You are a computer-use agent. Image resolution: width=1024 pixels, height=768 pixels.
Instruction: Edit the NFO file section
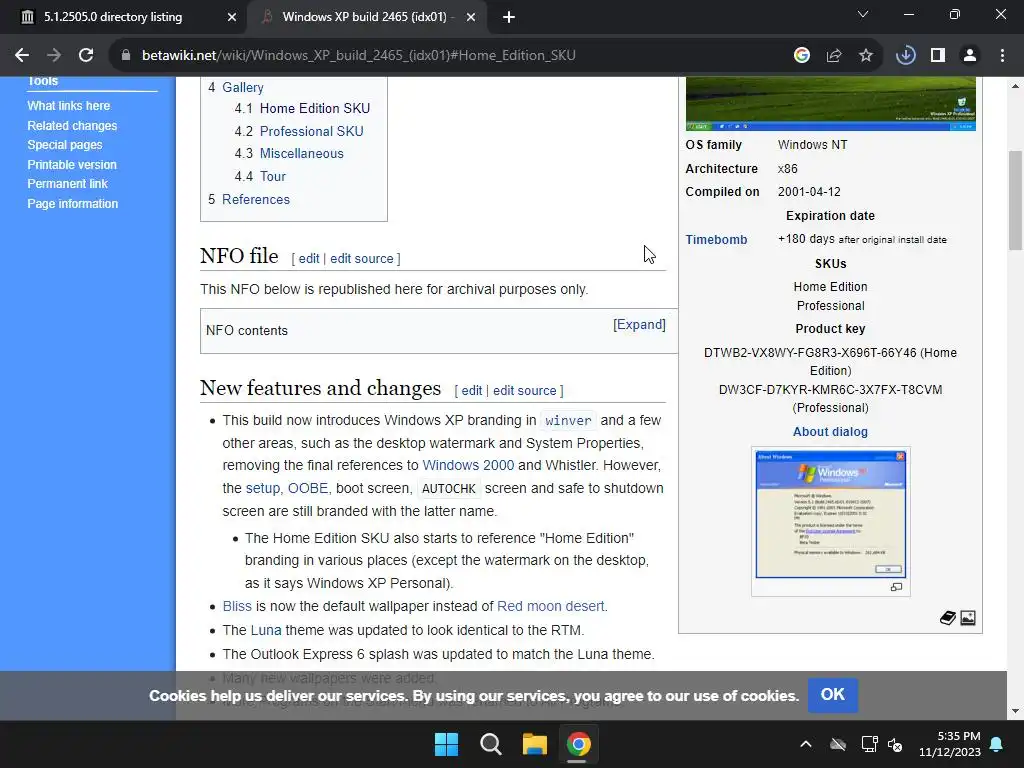pos(309,259)
